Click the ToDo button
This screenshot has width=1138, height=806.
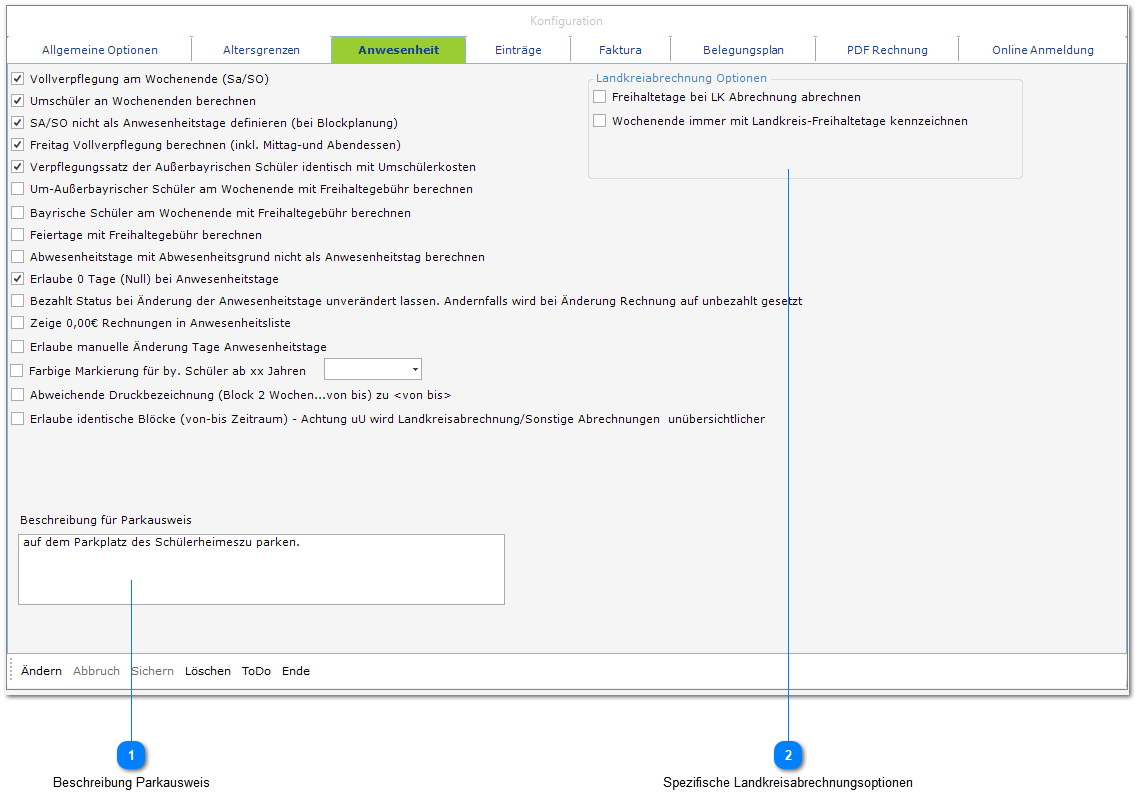pos(256,671)
